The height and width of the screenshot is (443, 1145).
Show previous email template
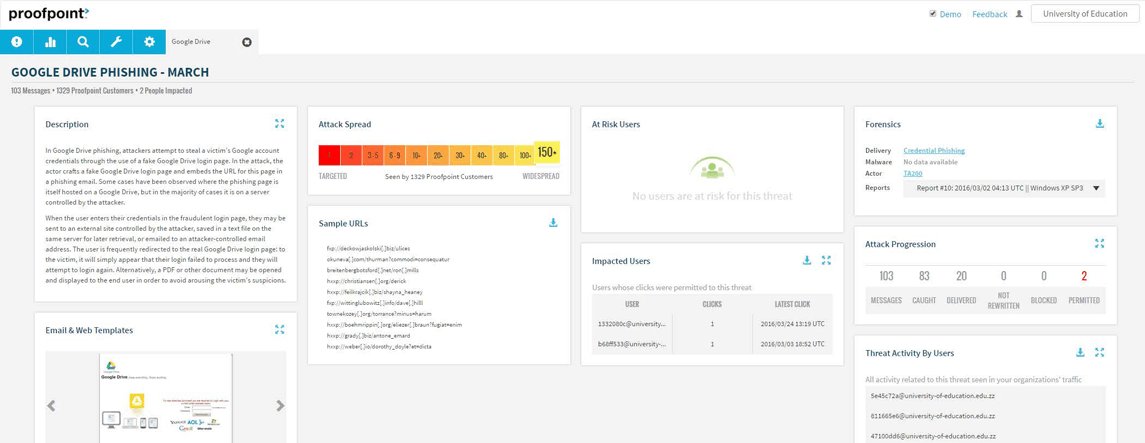point(51,406)
